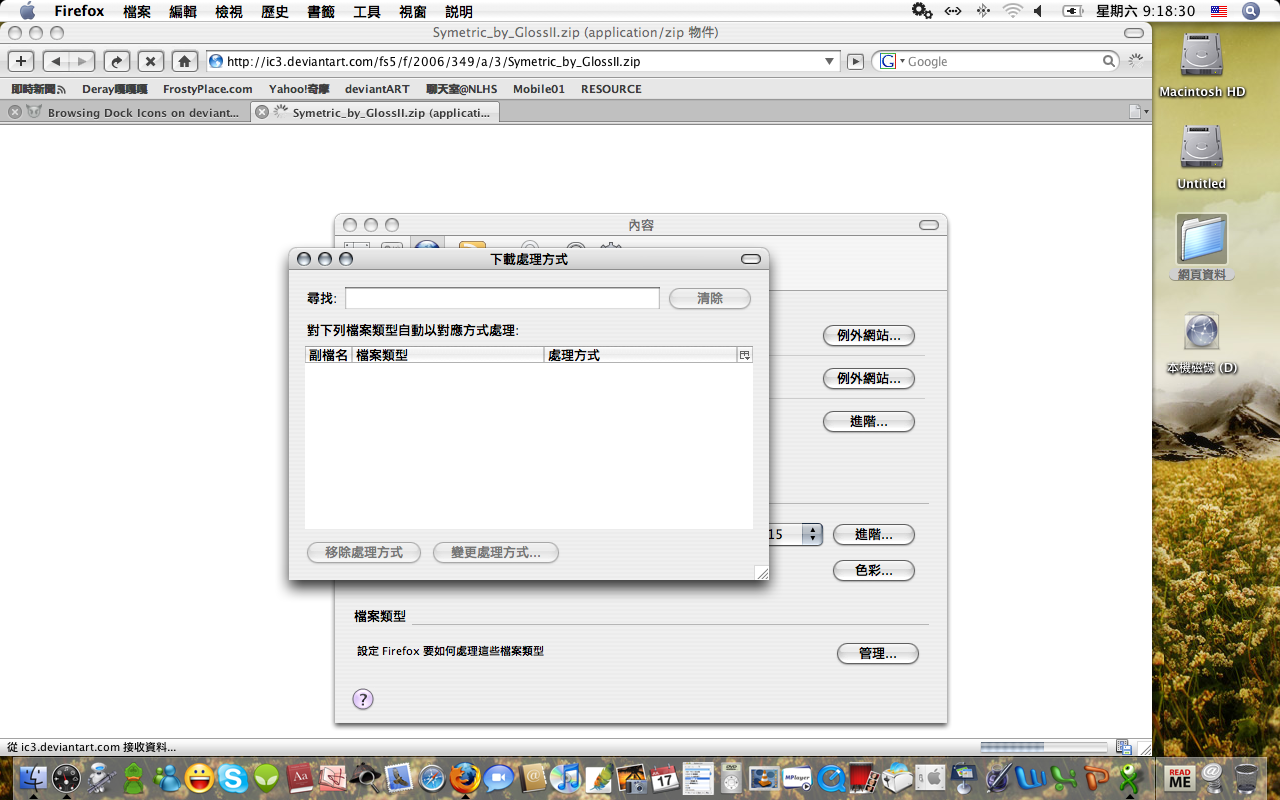Click the 管理... button
The image size is (1280, 800).
coord(877,653)
